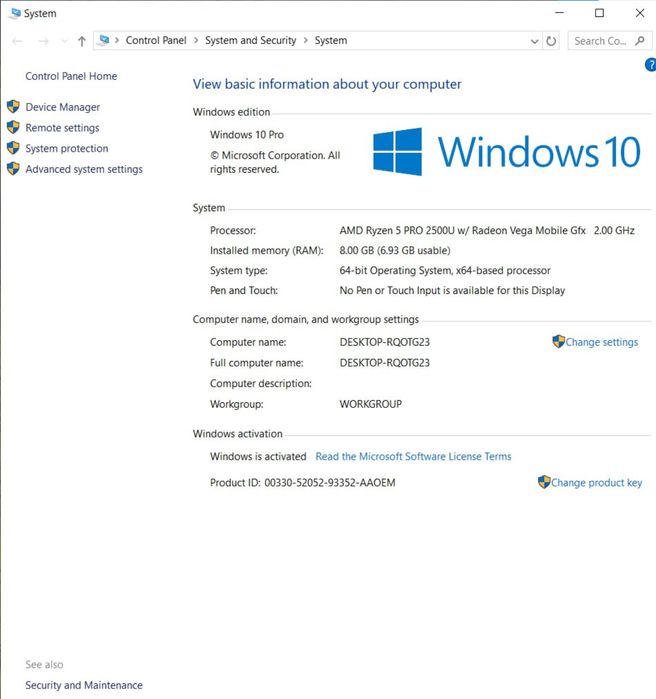Click the computer icon in the address bar
Viewport: 656px width, 699px height.
(x=104, y=40)
